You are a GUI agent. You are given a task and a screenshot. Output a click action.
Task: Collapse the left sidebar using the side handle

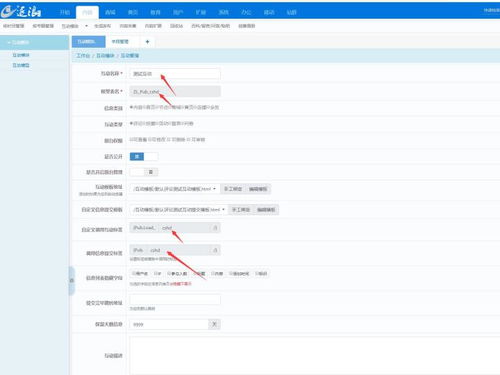pos(72,281)
